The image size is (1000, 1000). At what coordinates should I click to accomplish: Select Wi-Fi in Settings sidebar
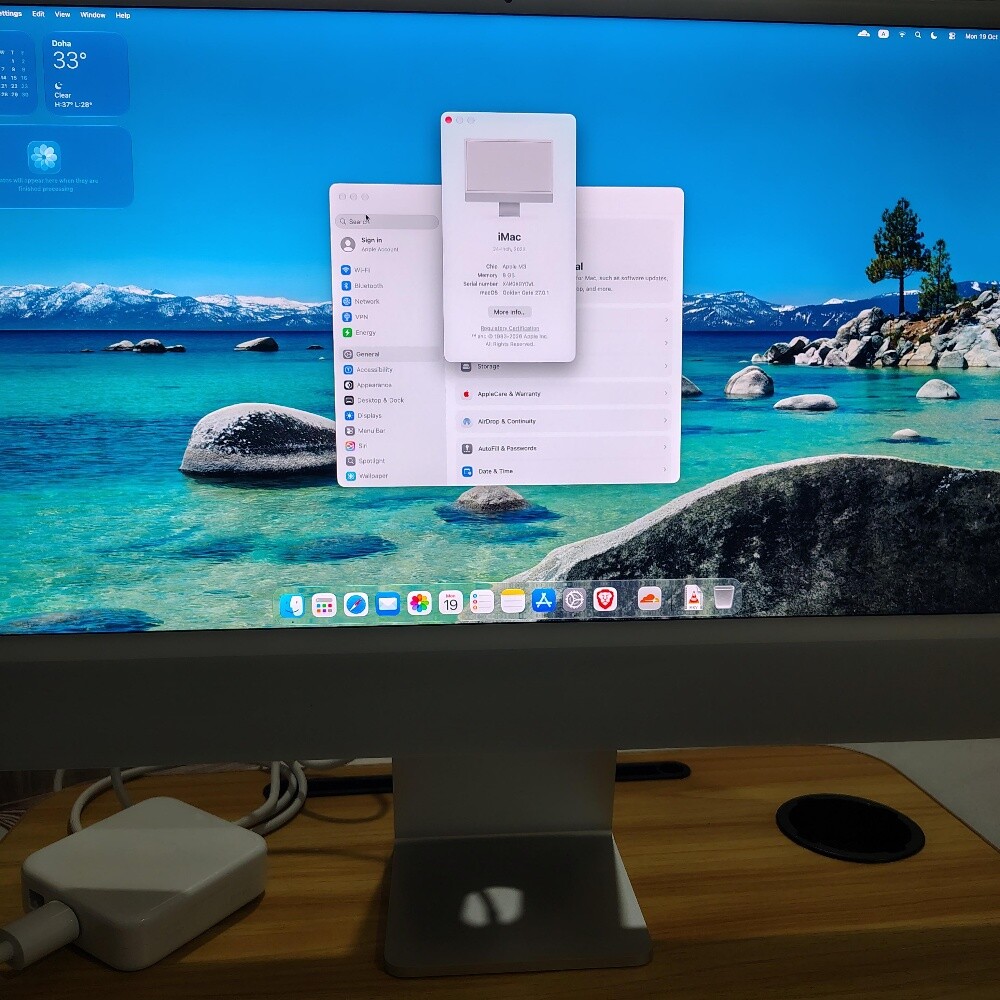[389, 270]
